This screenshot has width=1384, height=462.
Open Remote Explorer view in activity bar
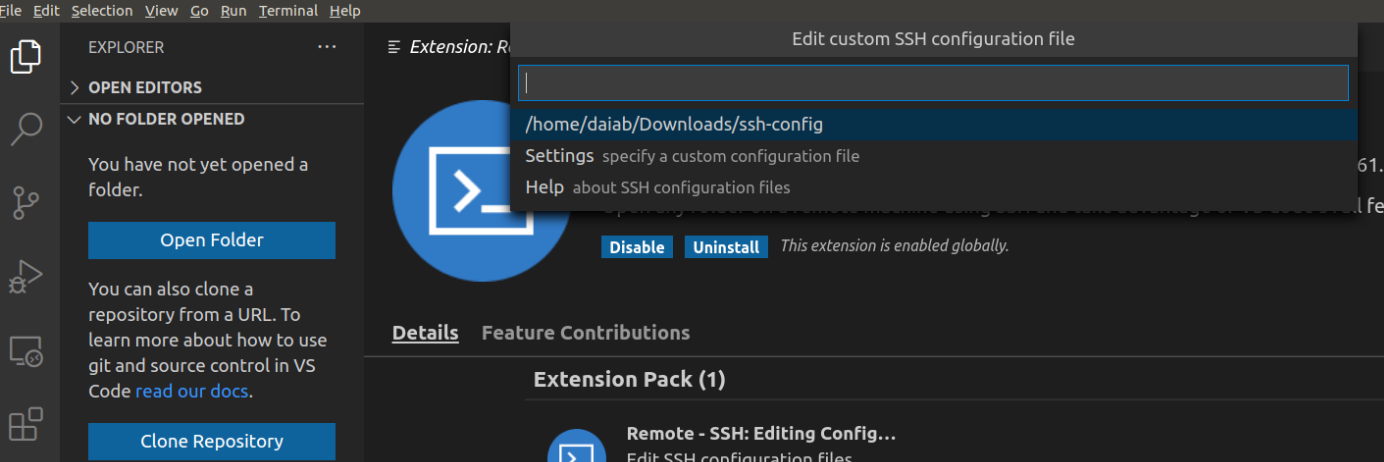click(26, 350)
